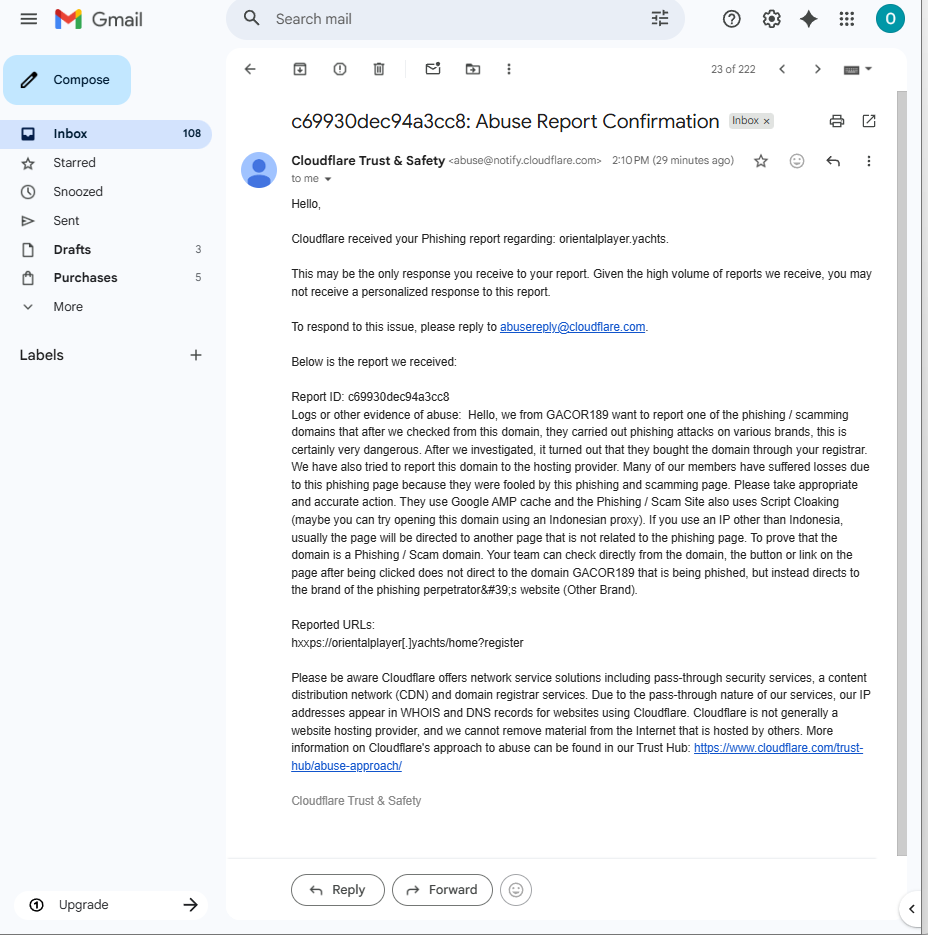Delete this email with trash icon
This screenshot has width=928, height=935.
click(x=379, y=69)
